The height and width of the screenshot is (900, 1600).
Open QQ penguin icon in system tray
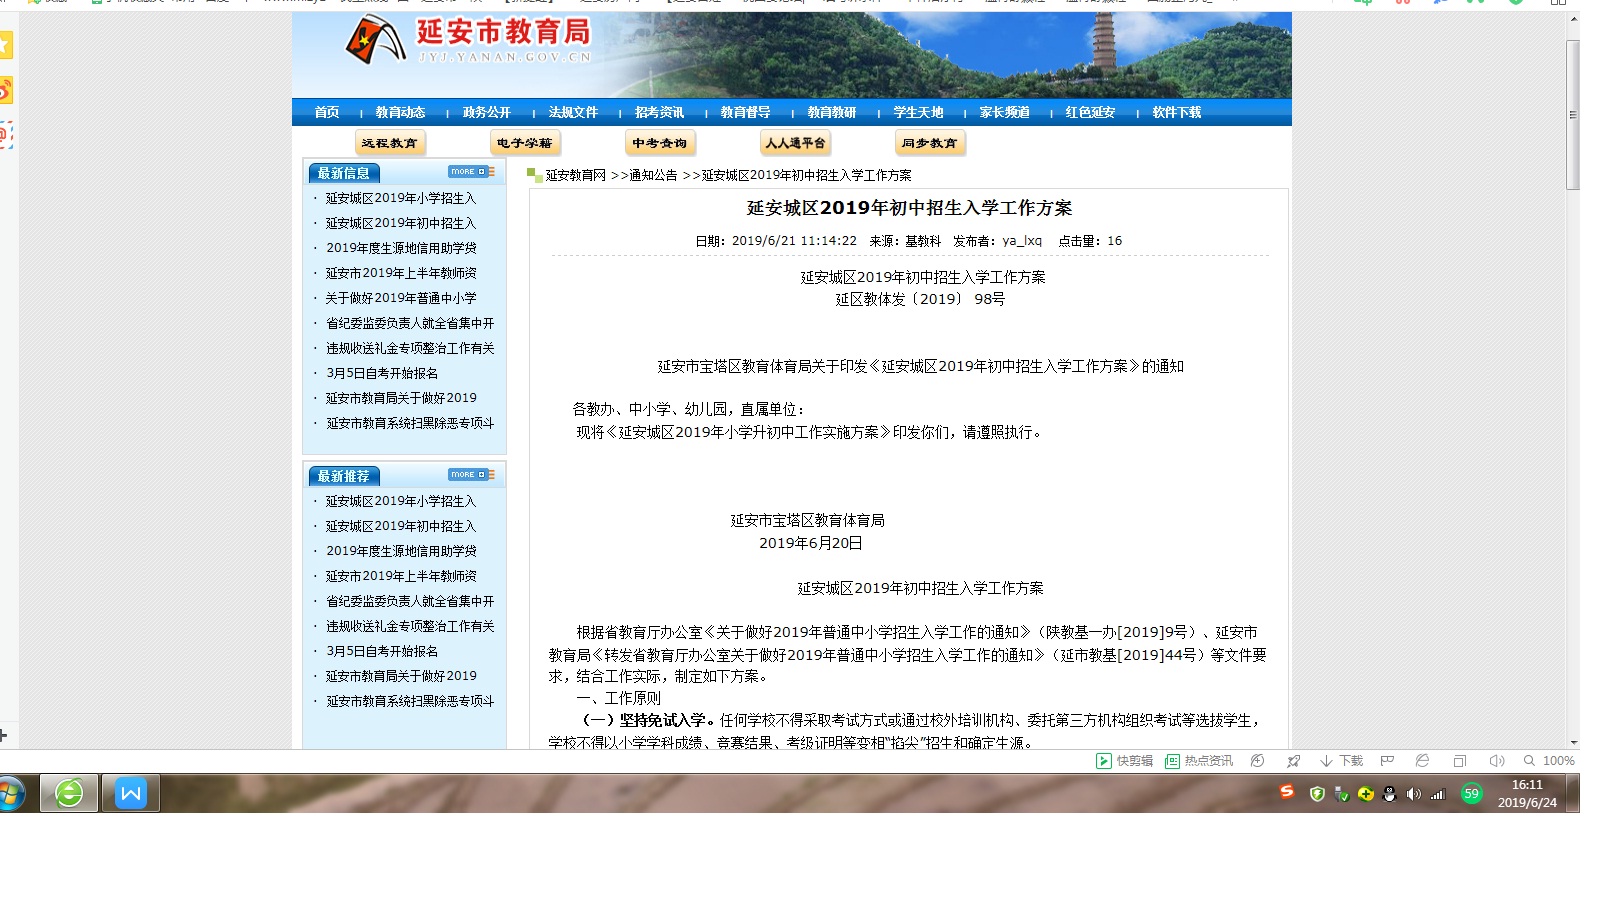[x=1389, y=794]
